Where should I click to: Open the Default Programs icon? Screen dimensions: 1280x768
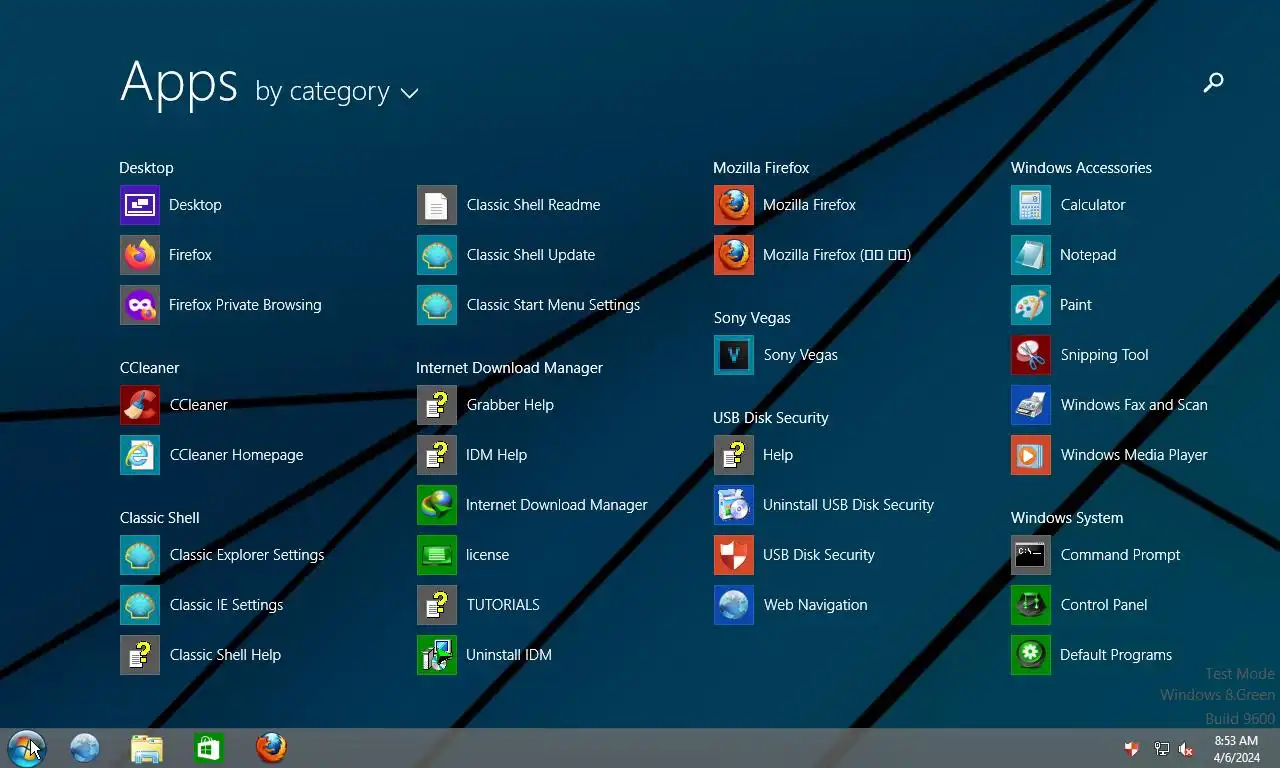point(1031,655)
